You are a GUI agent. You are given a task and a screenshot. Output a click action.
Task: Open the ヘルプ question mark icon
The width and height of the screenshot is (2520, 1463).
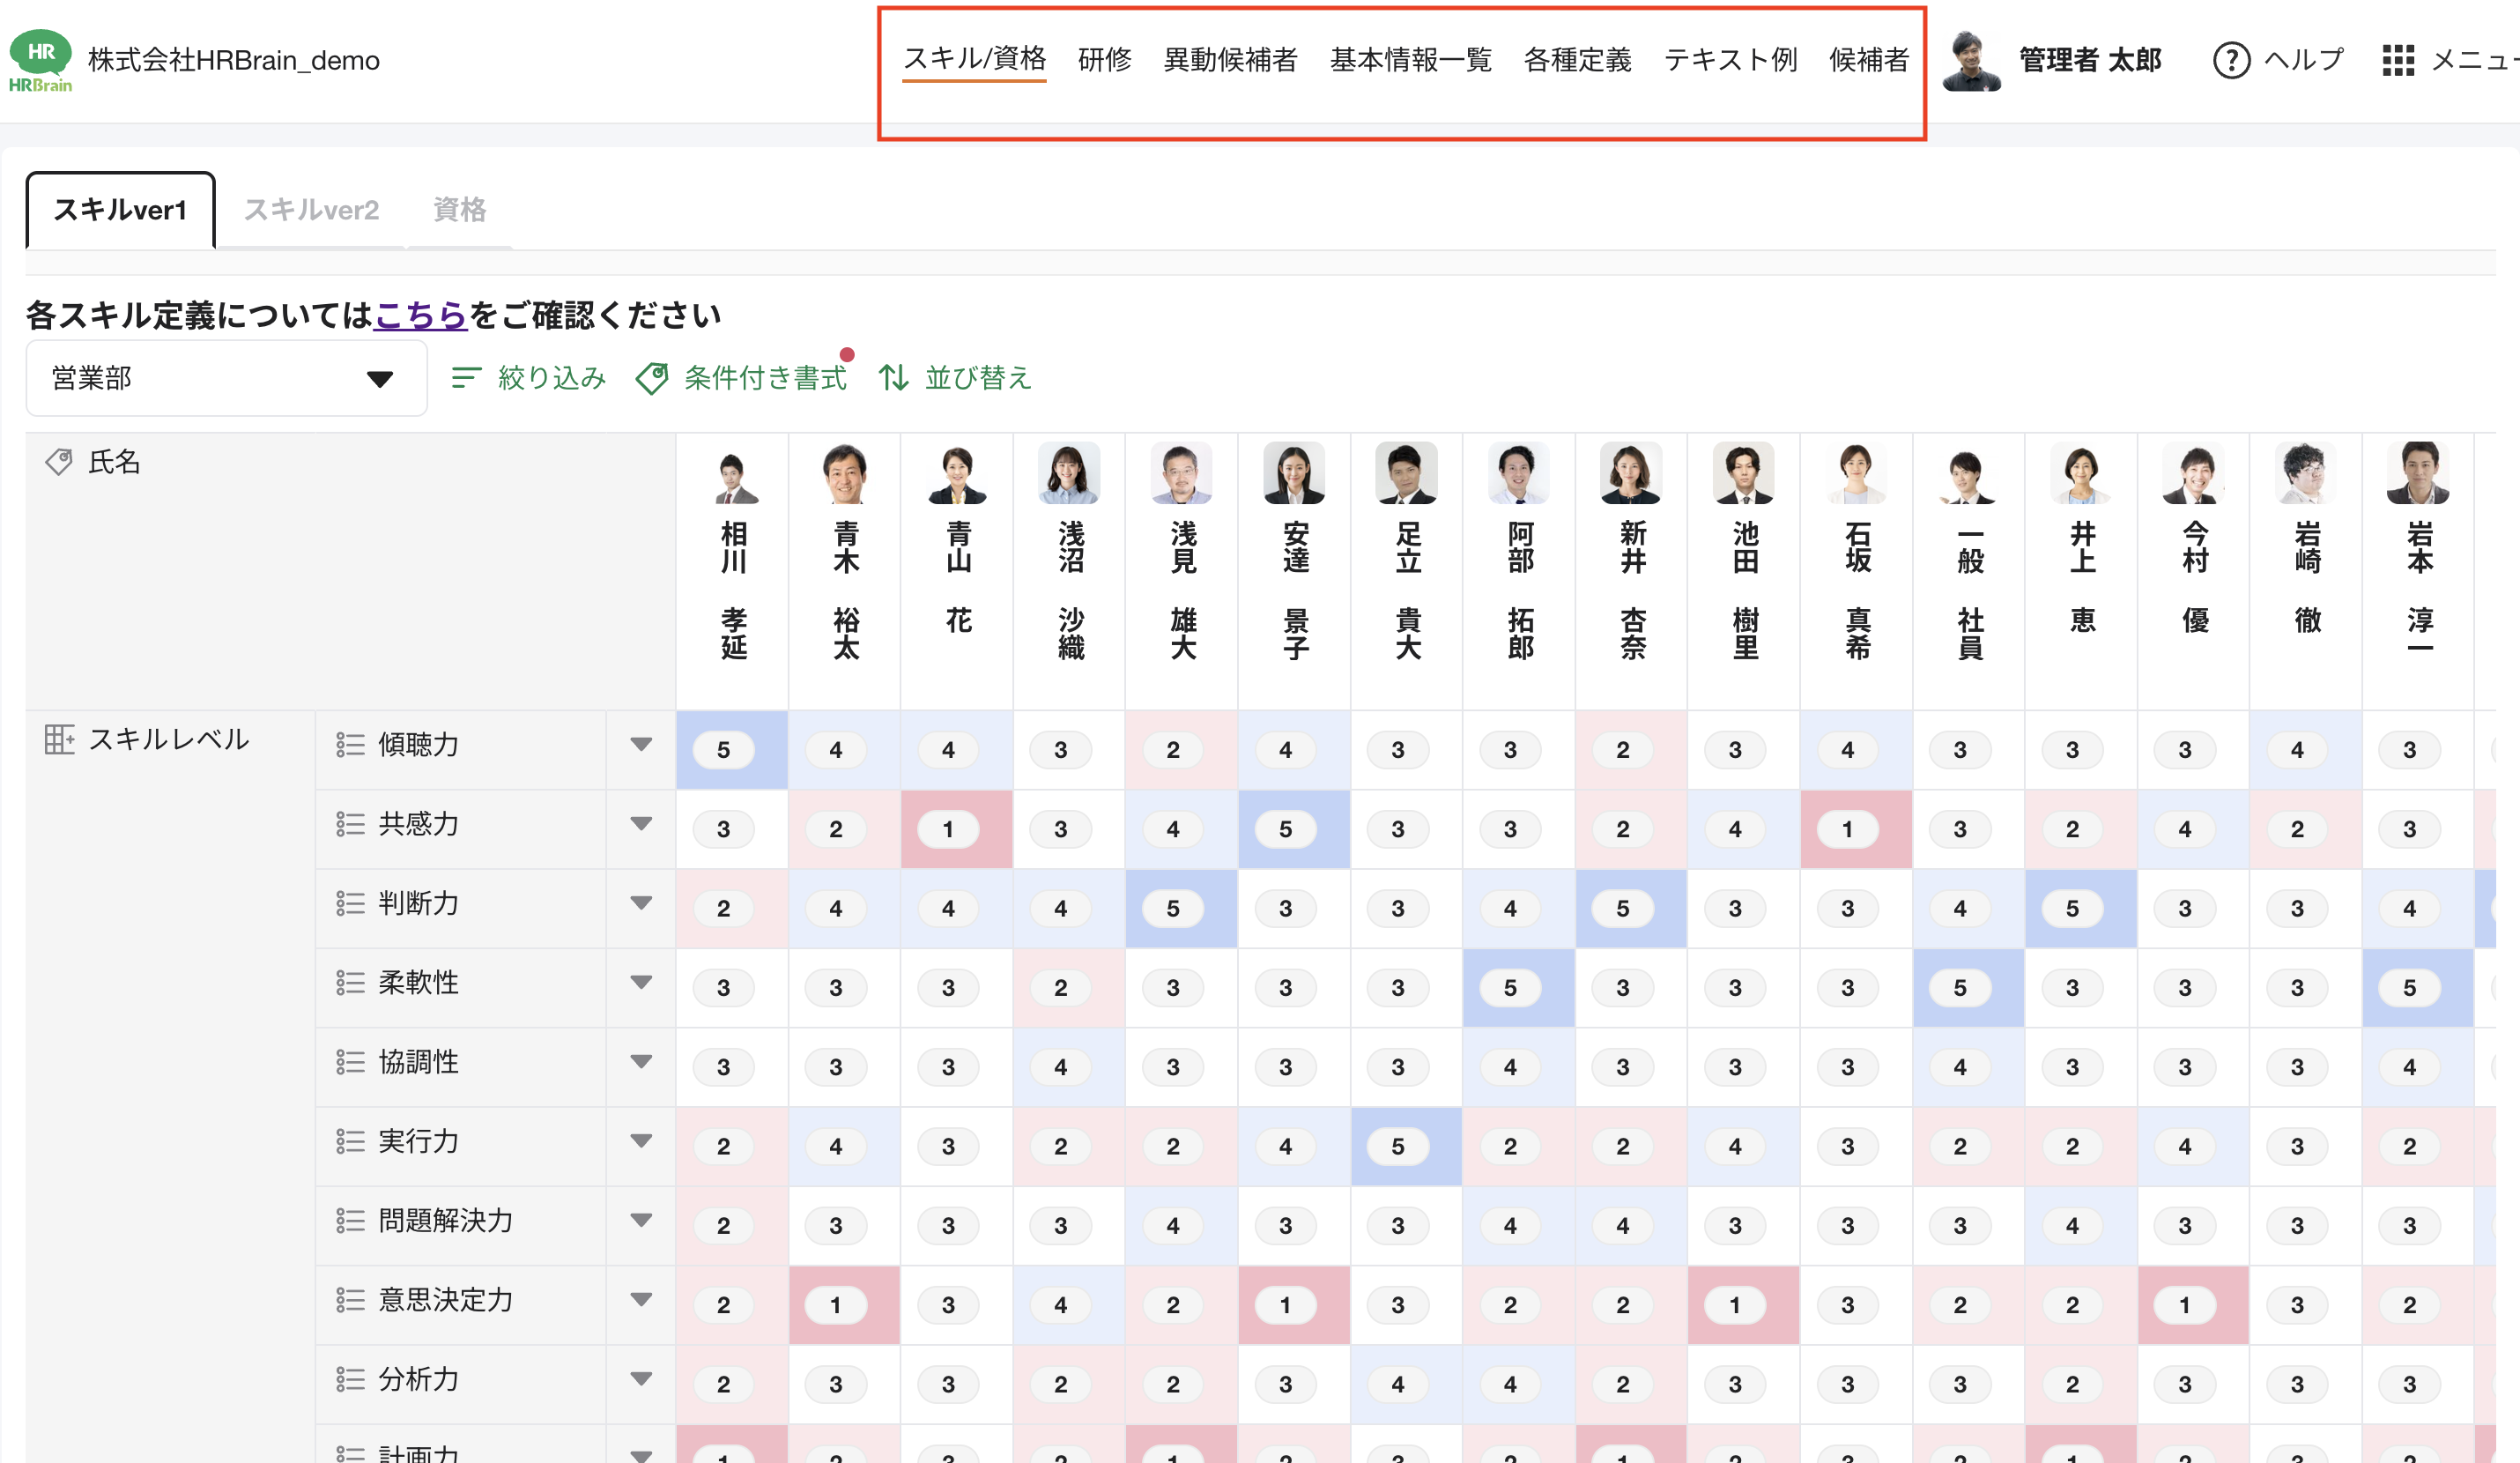tap(2231, 60)
